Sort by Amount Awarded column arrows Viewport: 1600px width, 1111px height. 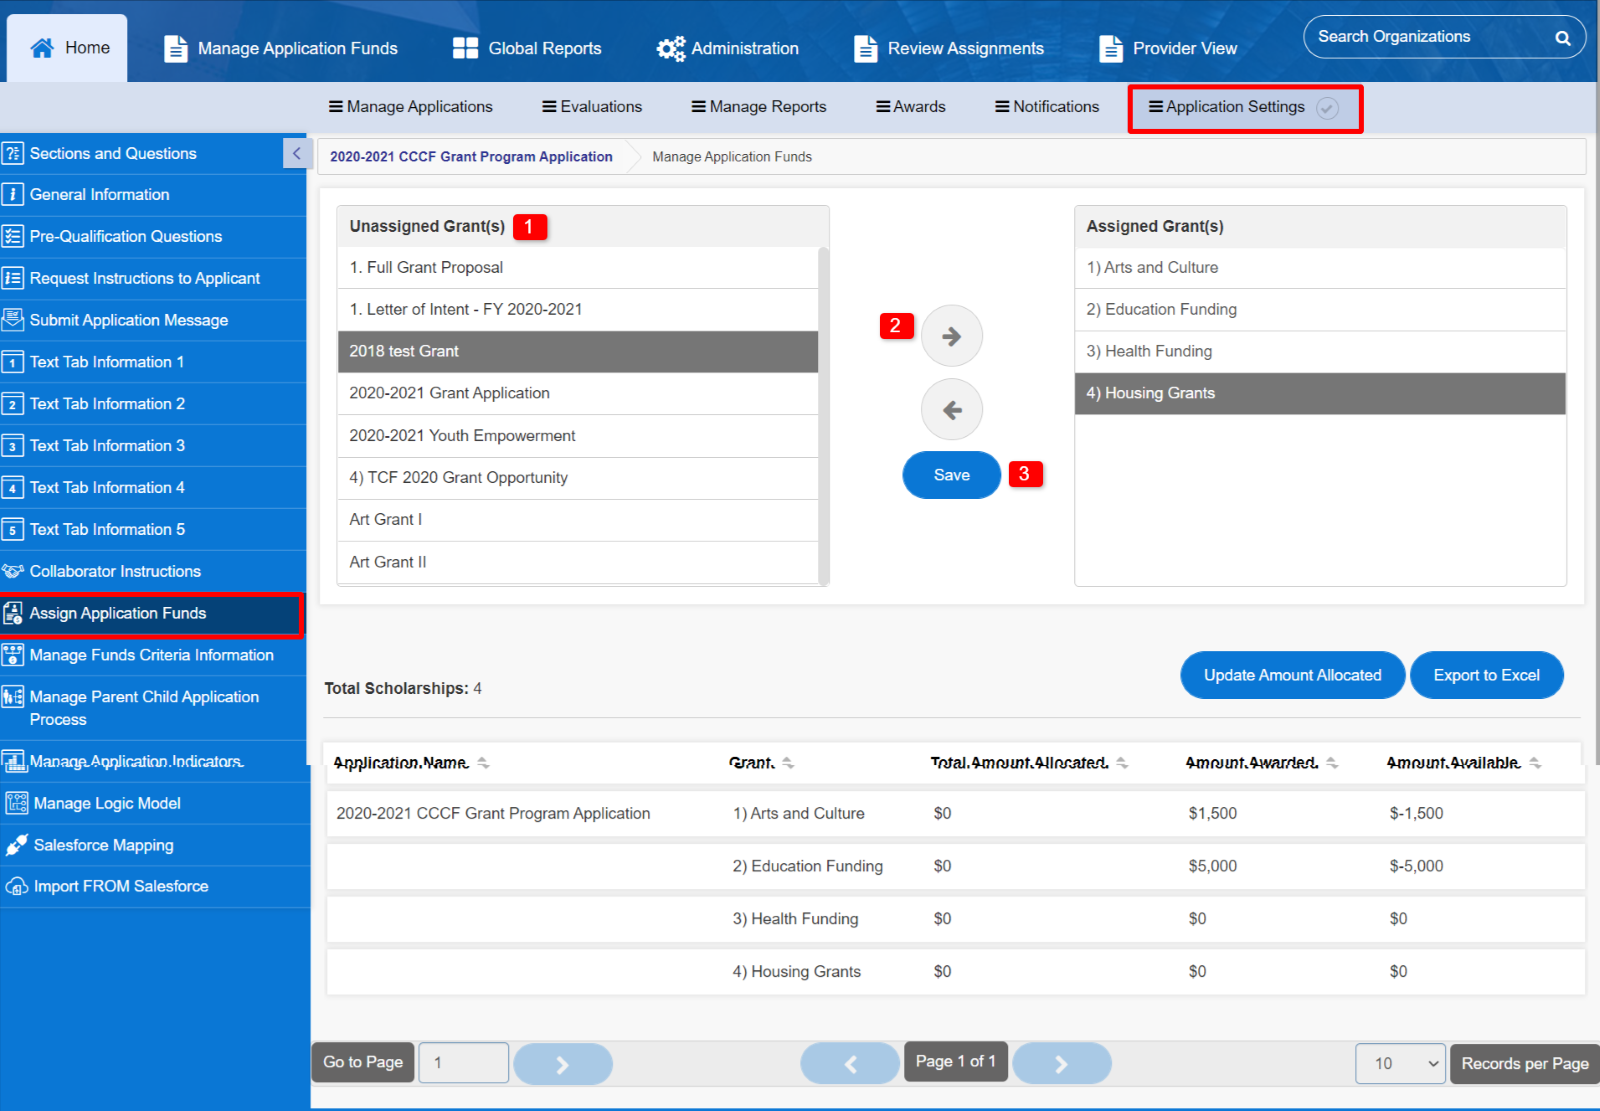1332,763
